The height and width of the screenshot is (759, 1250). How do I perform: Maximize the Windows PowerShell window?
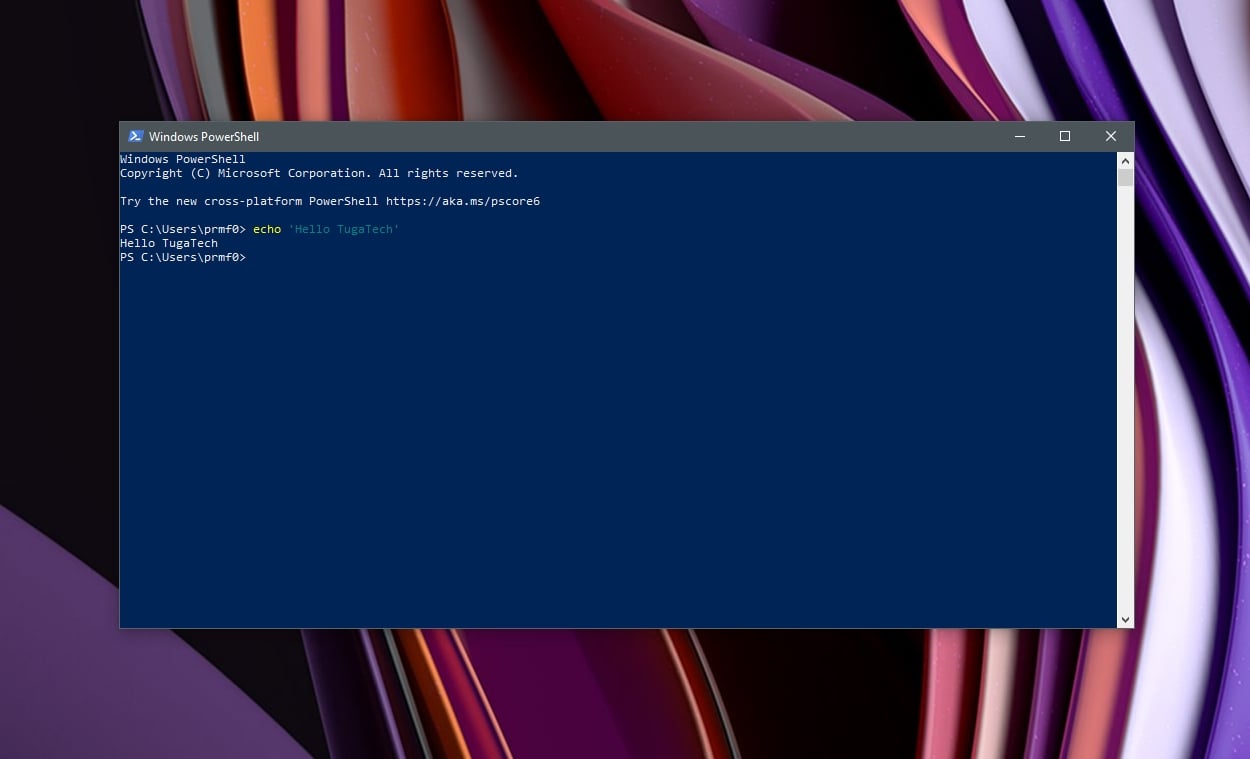tap(1065, 136)
